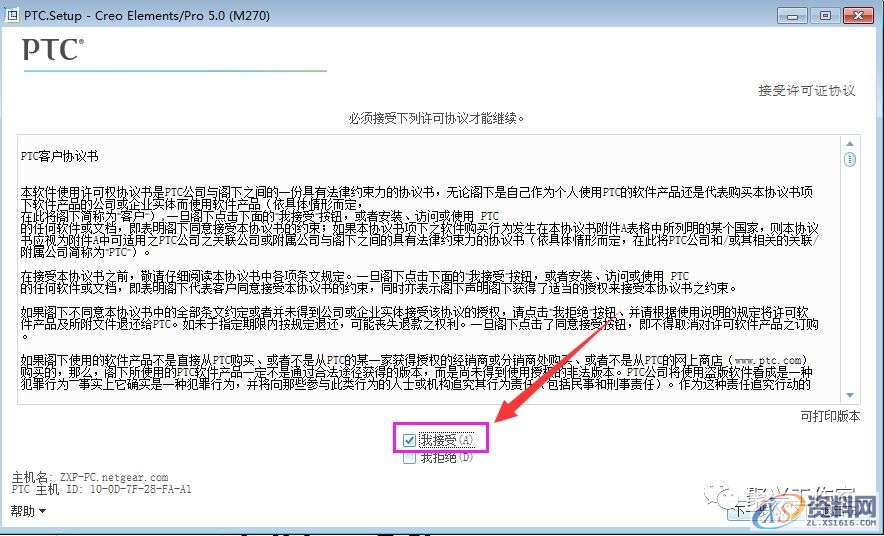Click the 接受许可证协议 heading text
Image resolution: width=884 pixels, height=536 pixels.
[807, 91]
